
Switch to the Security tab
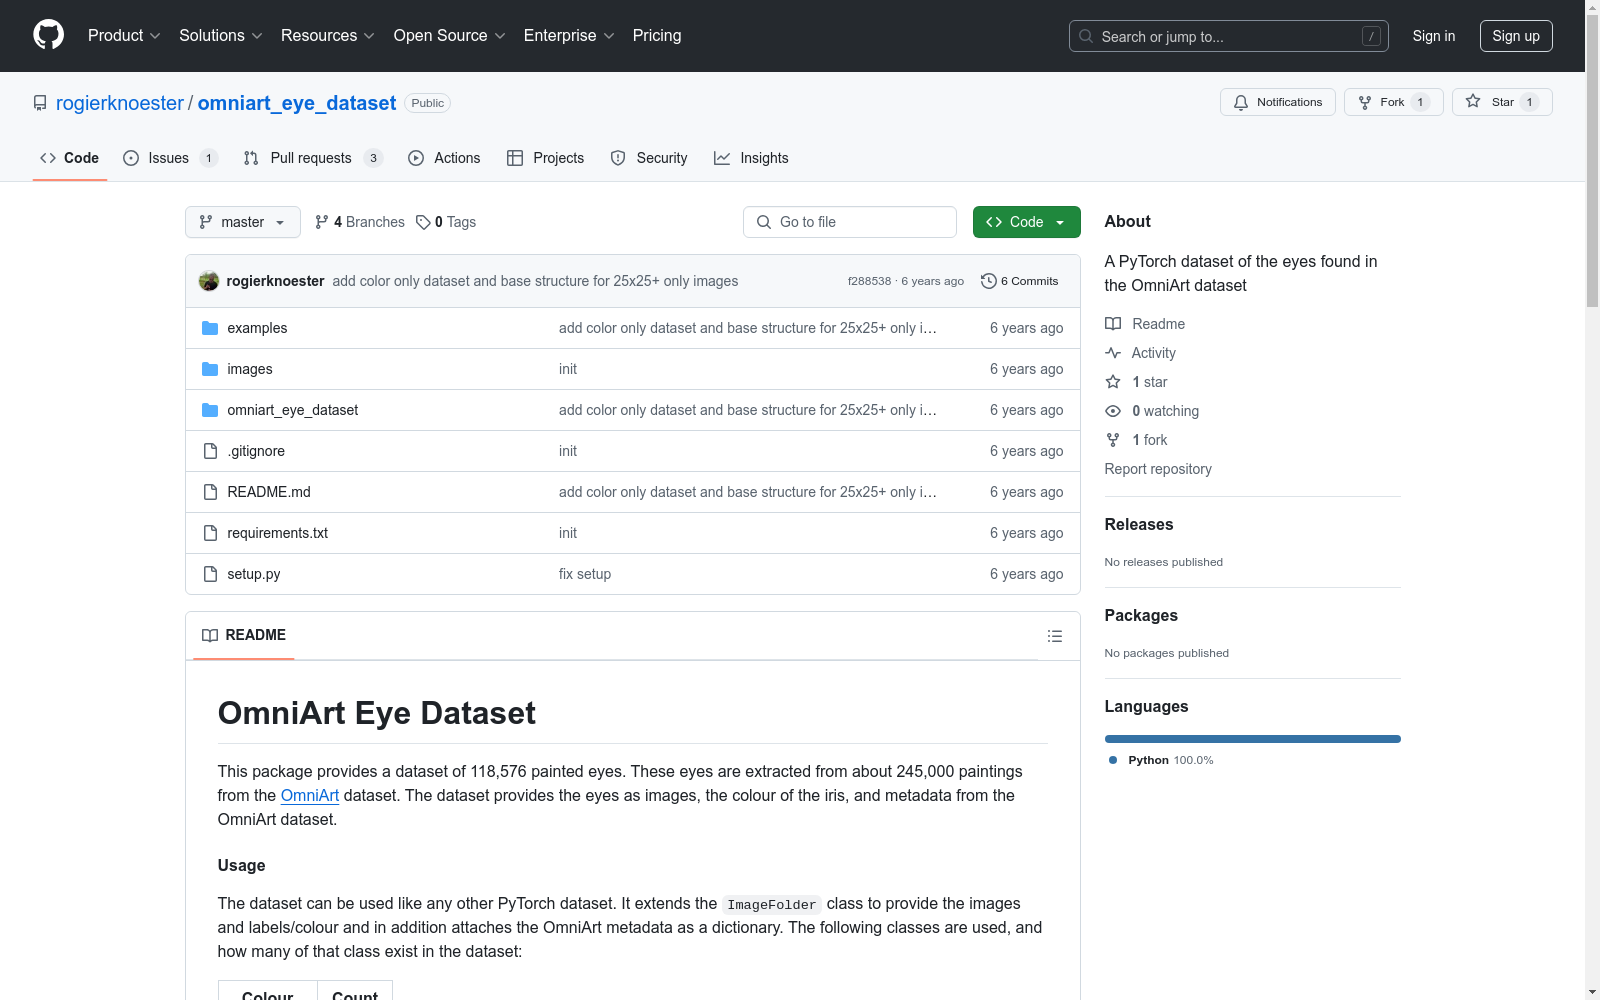click(649, 158)
